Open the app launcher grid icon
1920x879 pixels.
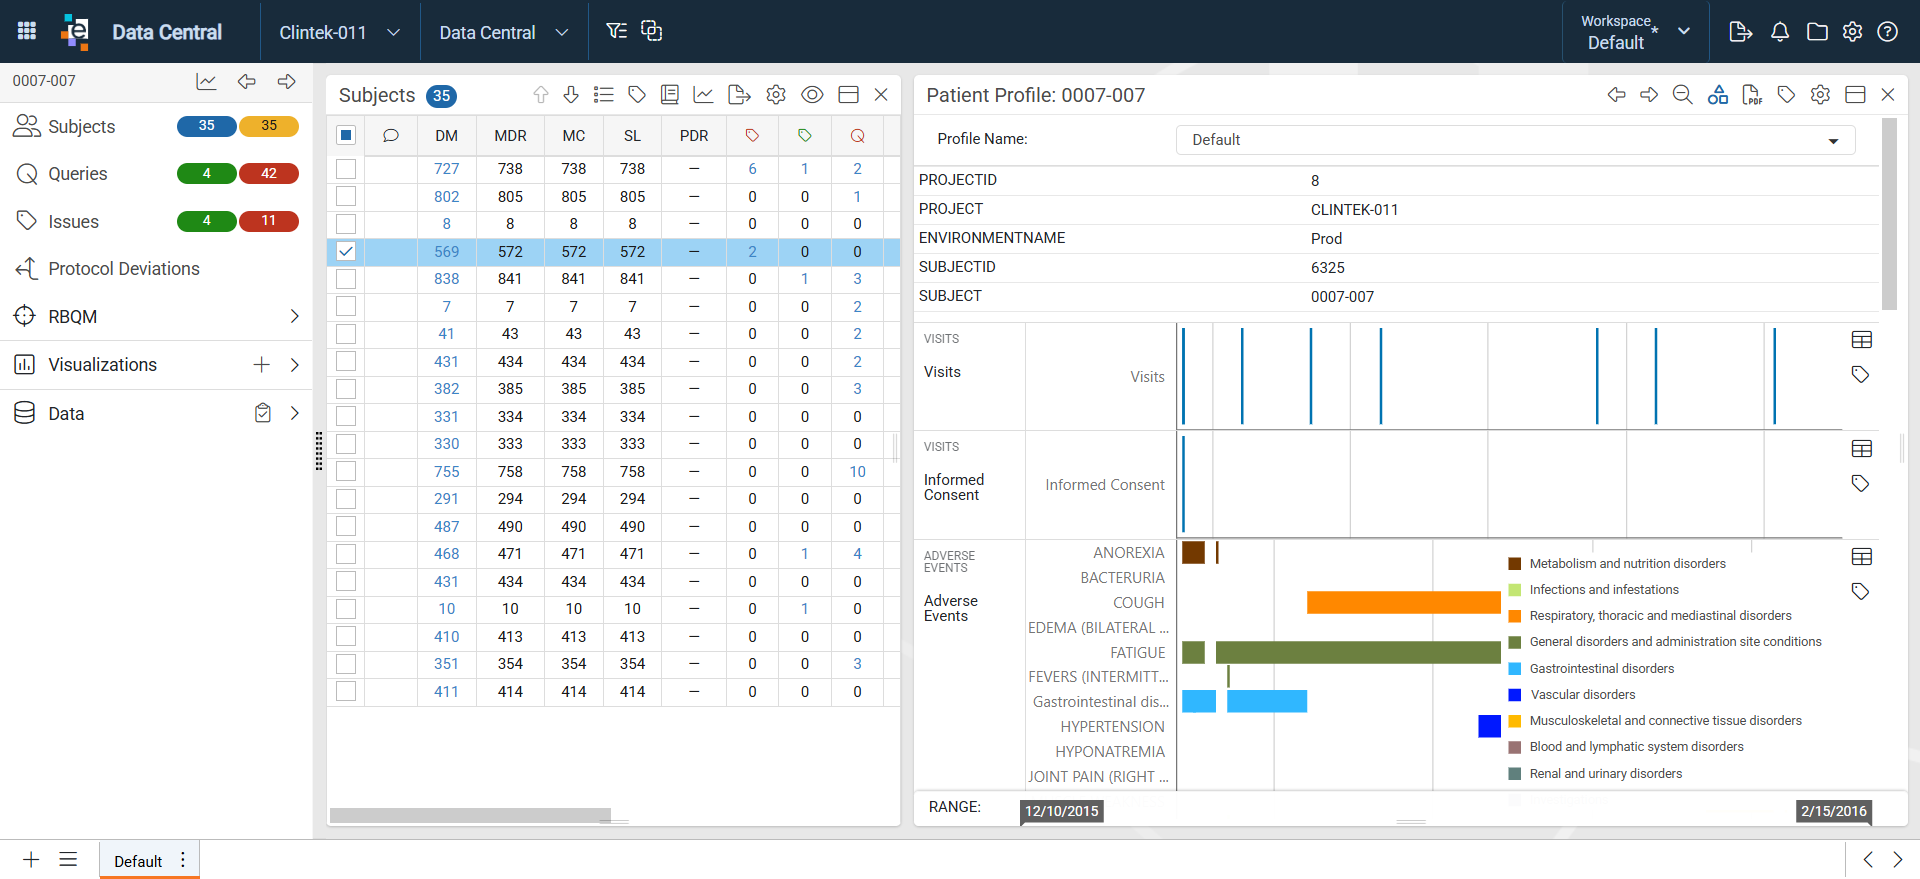[27, 32]
